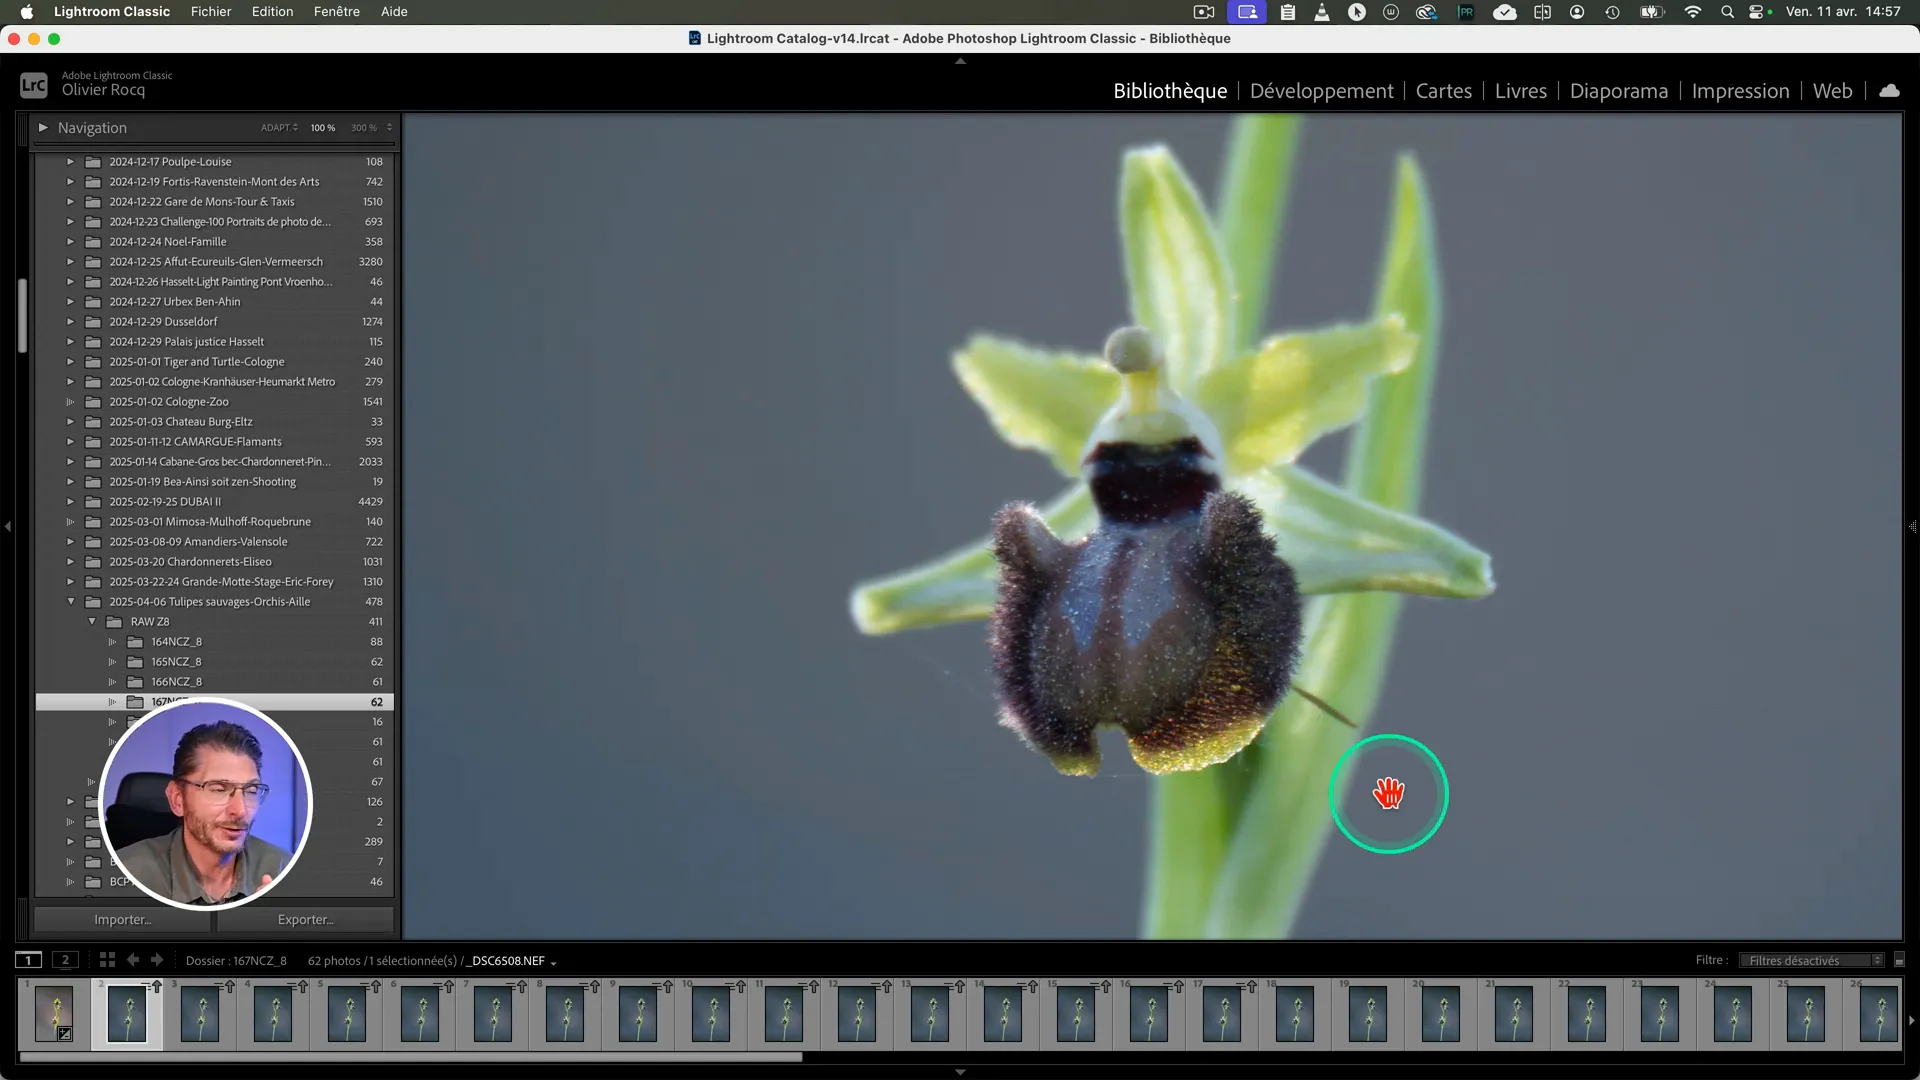The height and width of the screenshot is (1080, 1920).
Task: Open the navigator zoom level stepper menu
Action: click(389, 128)
